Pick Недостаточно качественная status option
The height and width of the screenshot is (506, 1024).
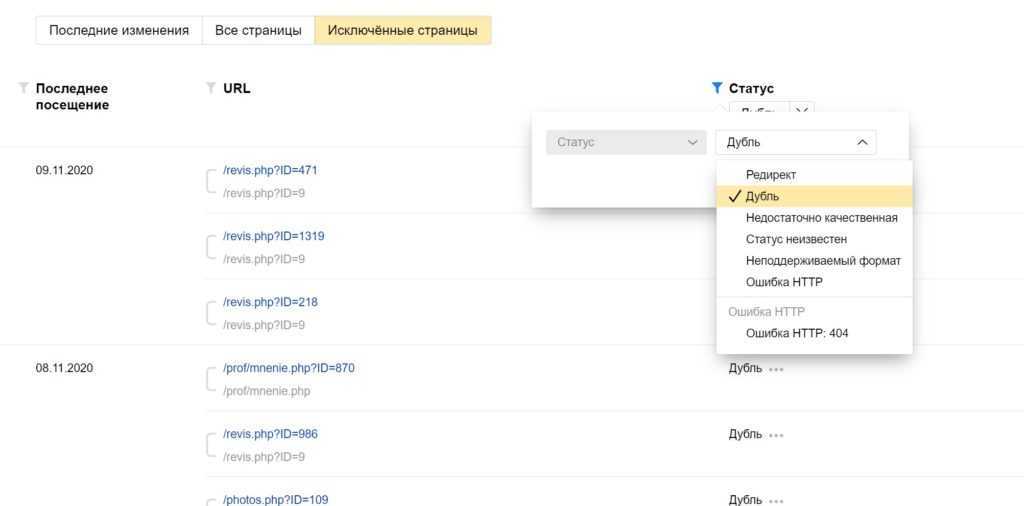tap(821, 218)
